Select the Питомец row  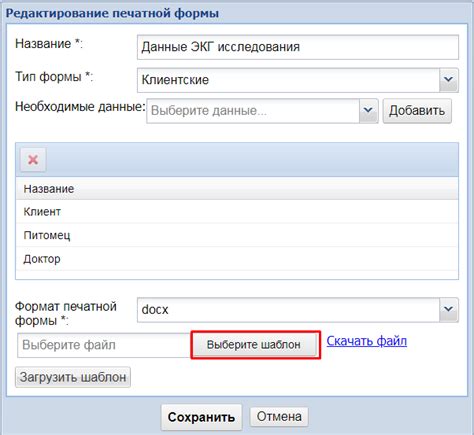[x=237, y=235]
